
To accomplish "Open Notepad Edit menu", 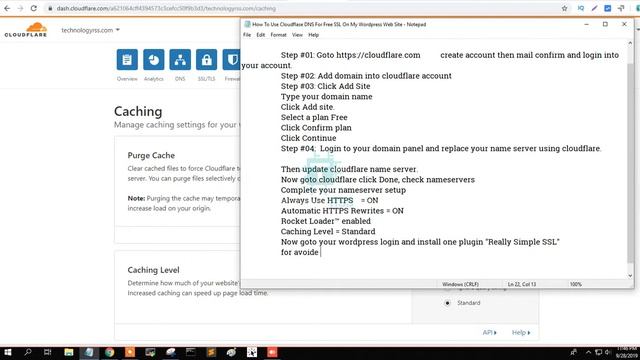I will tap(260, 35).
